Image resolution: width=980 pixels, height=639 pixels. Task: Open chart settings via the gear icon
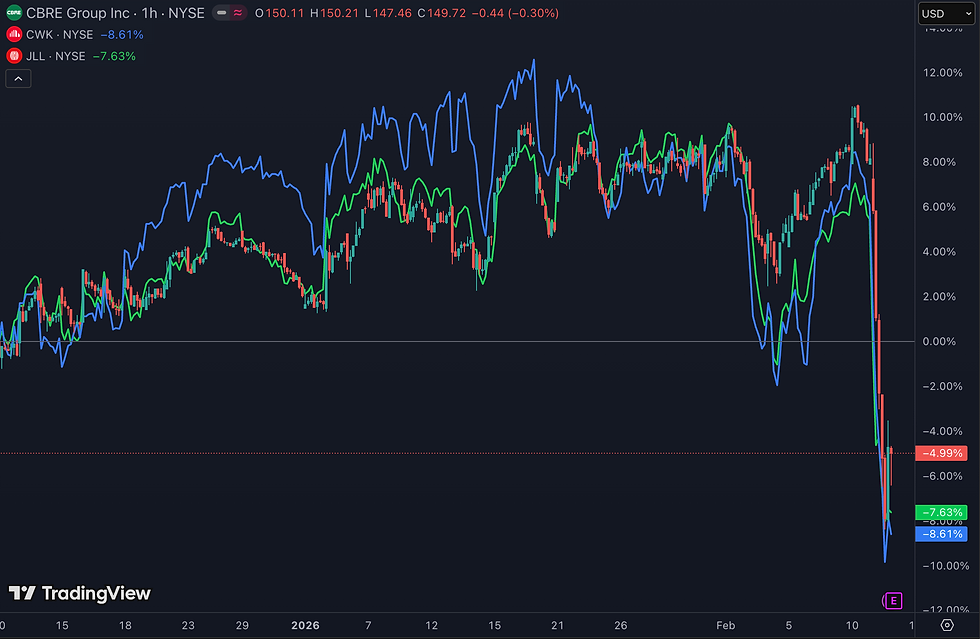pyautogui.click(x=947, y=625)
